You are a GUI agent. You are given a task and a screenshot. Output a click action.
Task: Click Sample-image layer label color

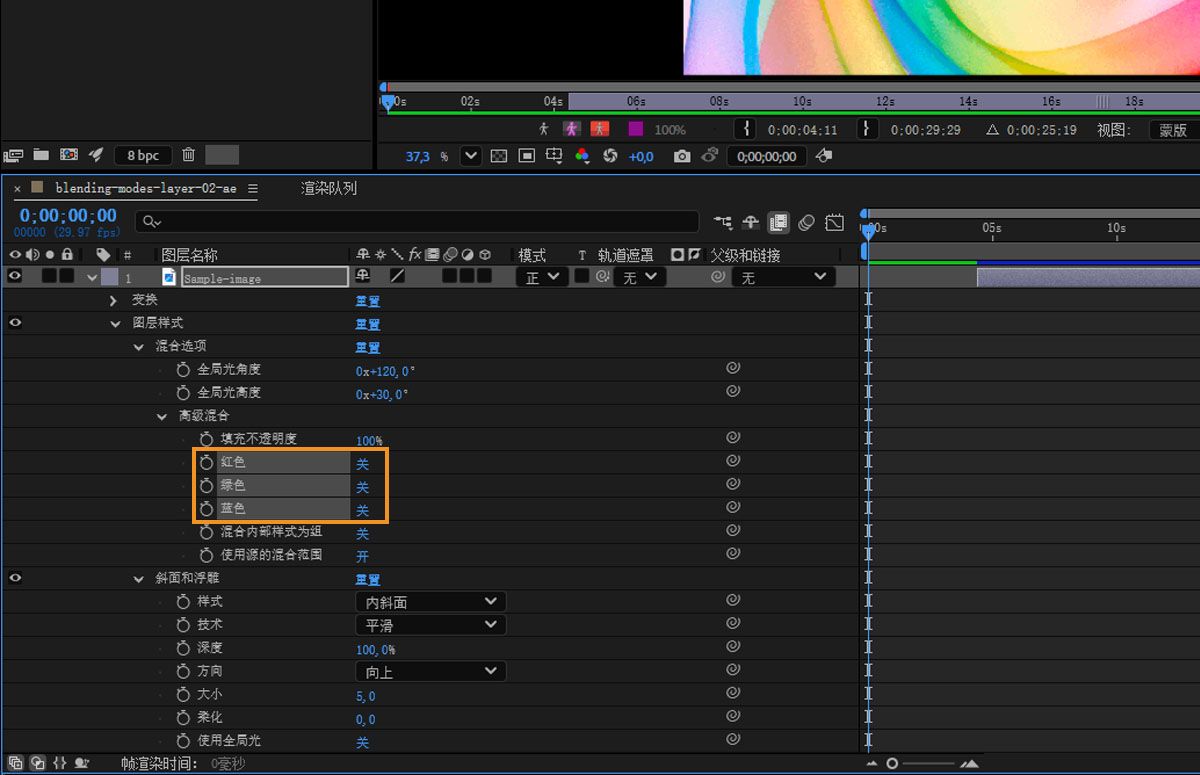(x=109, y=277)
